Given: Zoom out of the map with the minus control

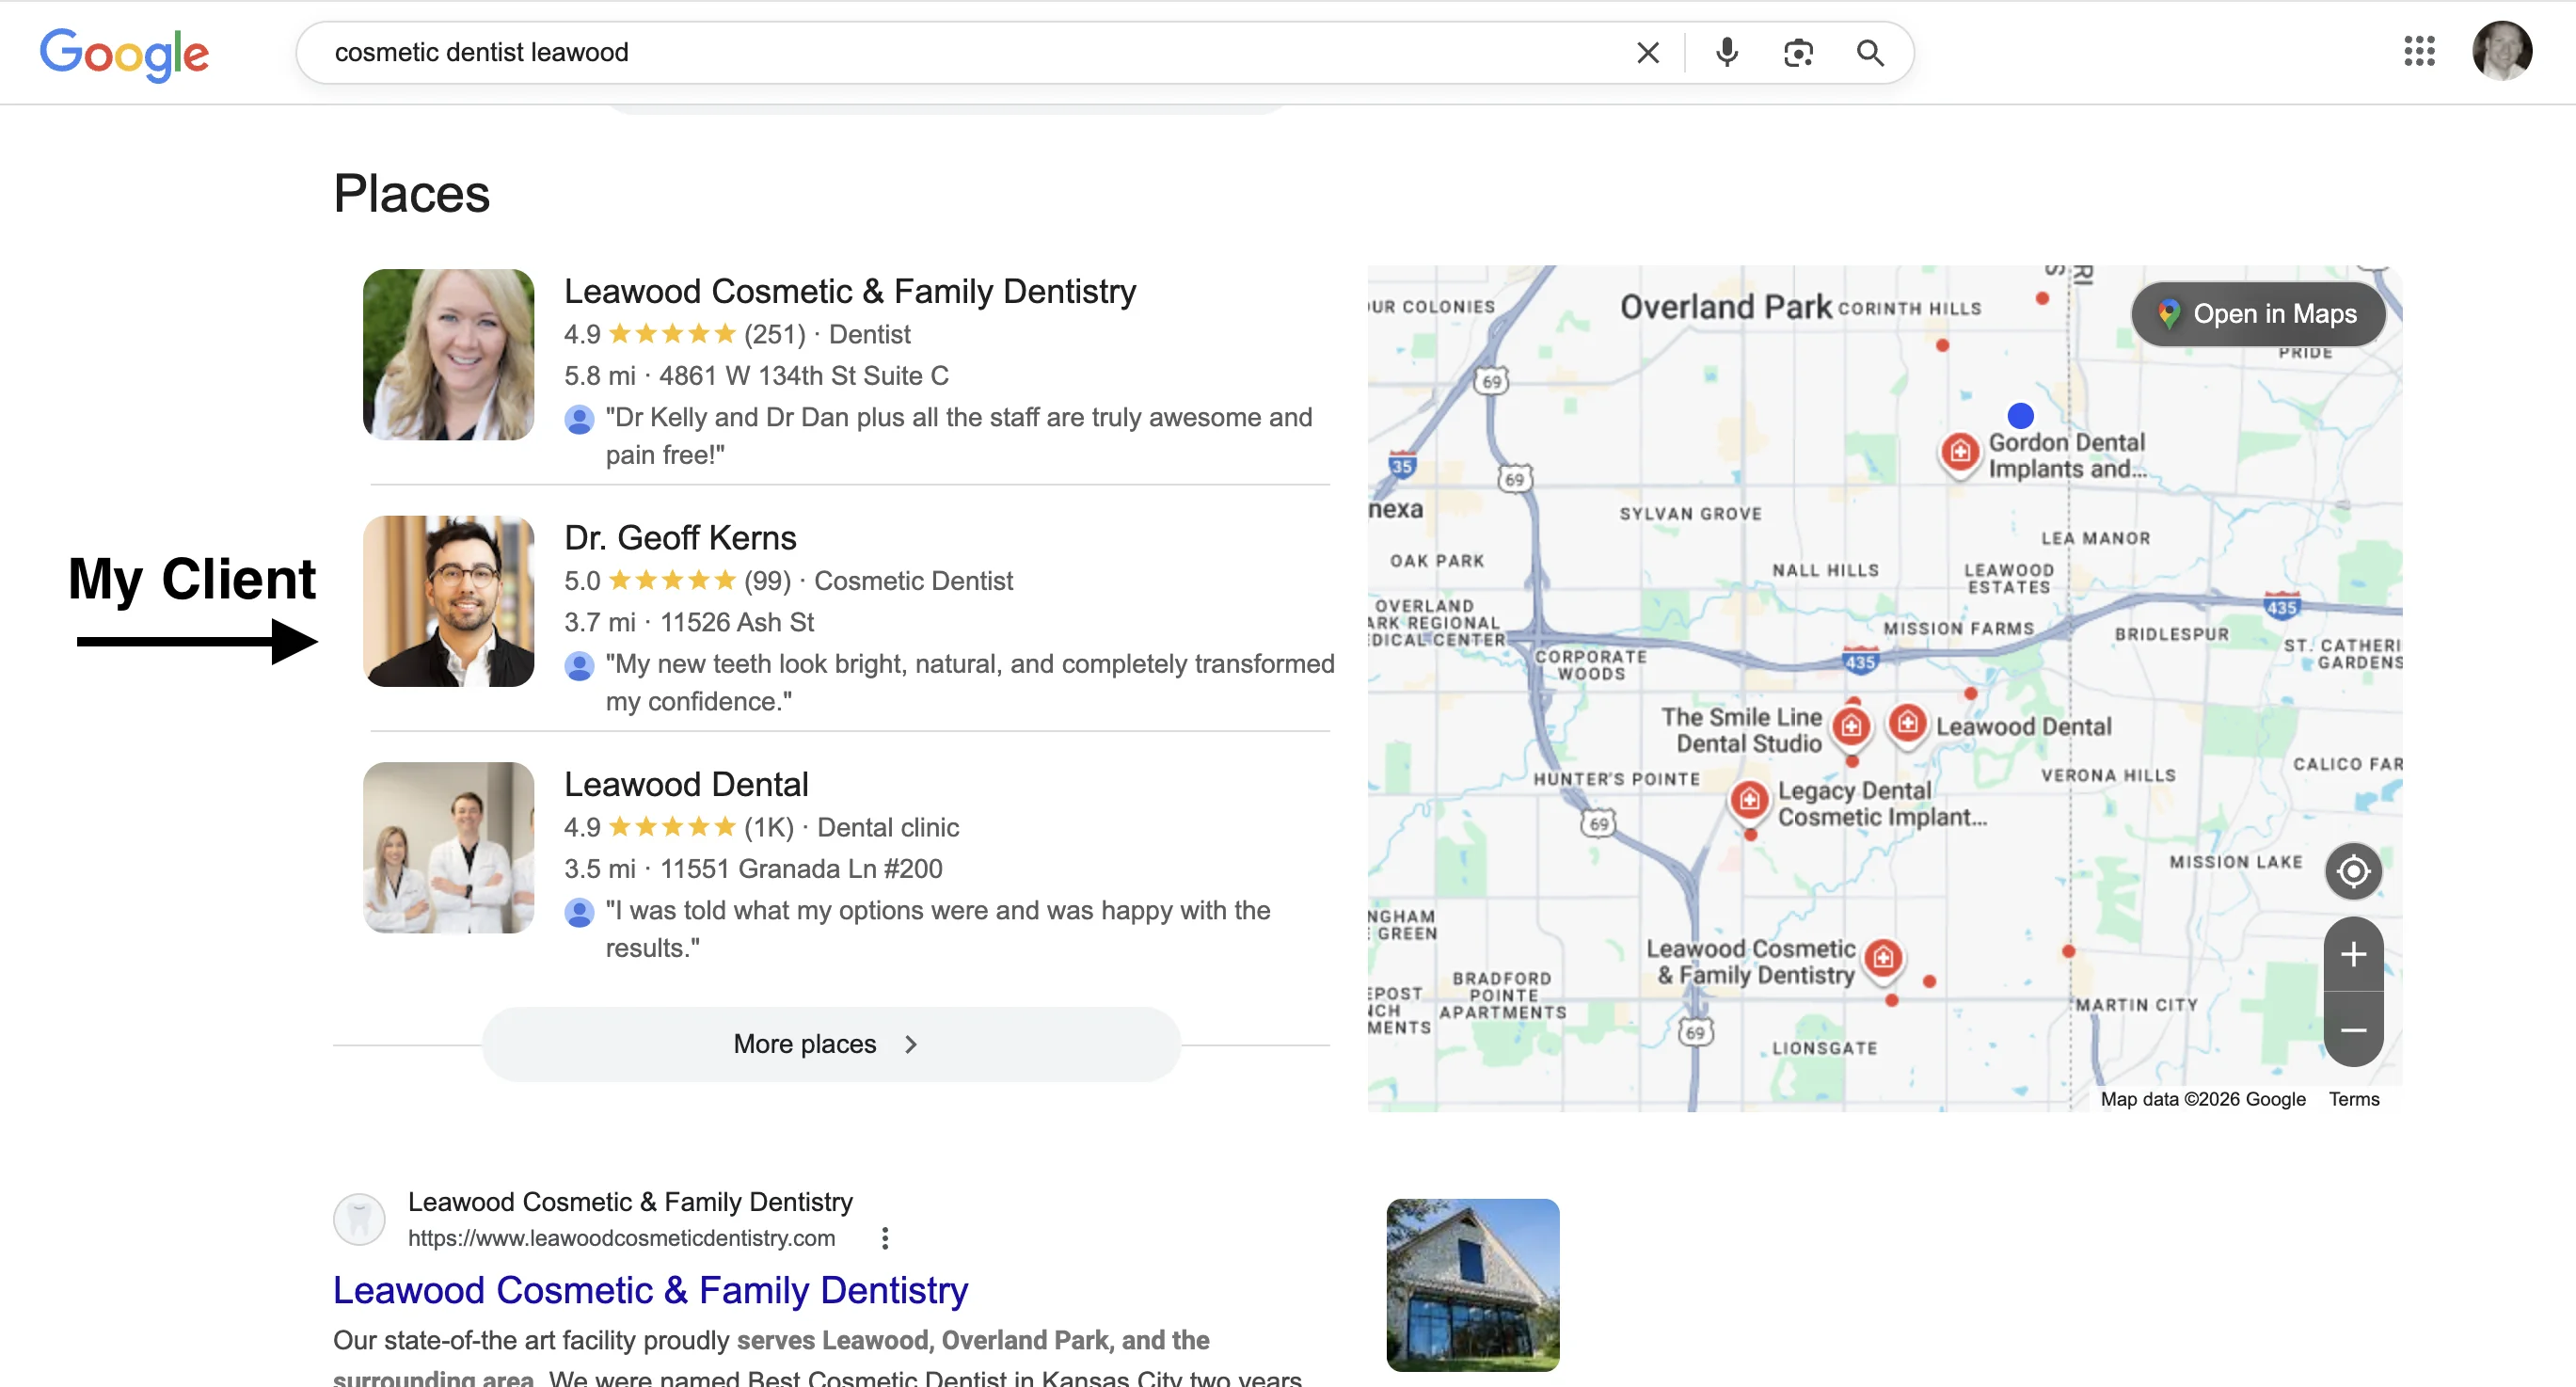Looking at the screenshot, I should (x=2353, y=1032).
